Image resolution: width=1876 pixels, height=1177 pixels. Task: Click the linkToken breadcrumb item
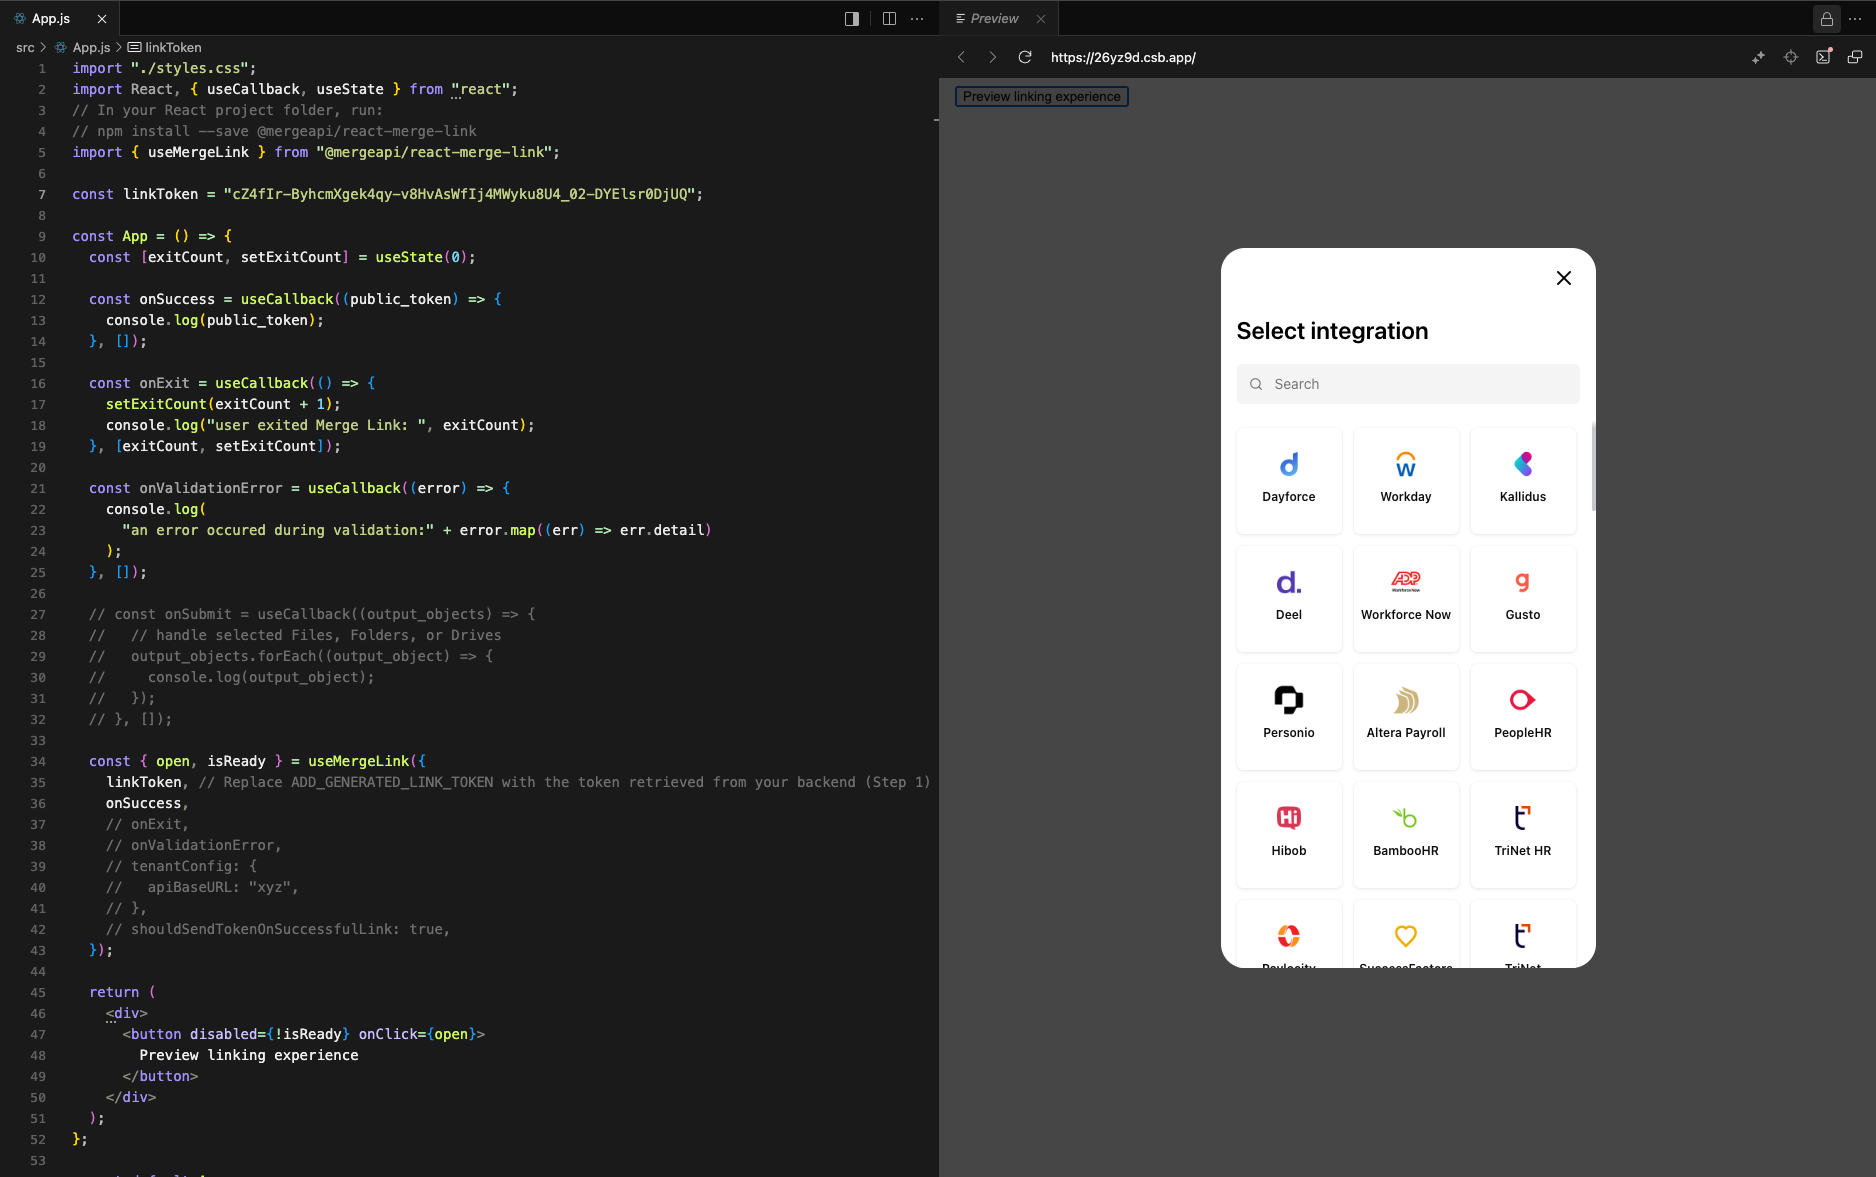point(172,47)
